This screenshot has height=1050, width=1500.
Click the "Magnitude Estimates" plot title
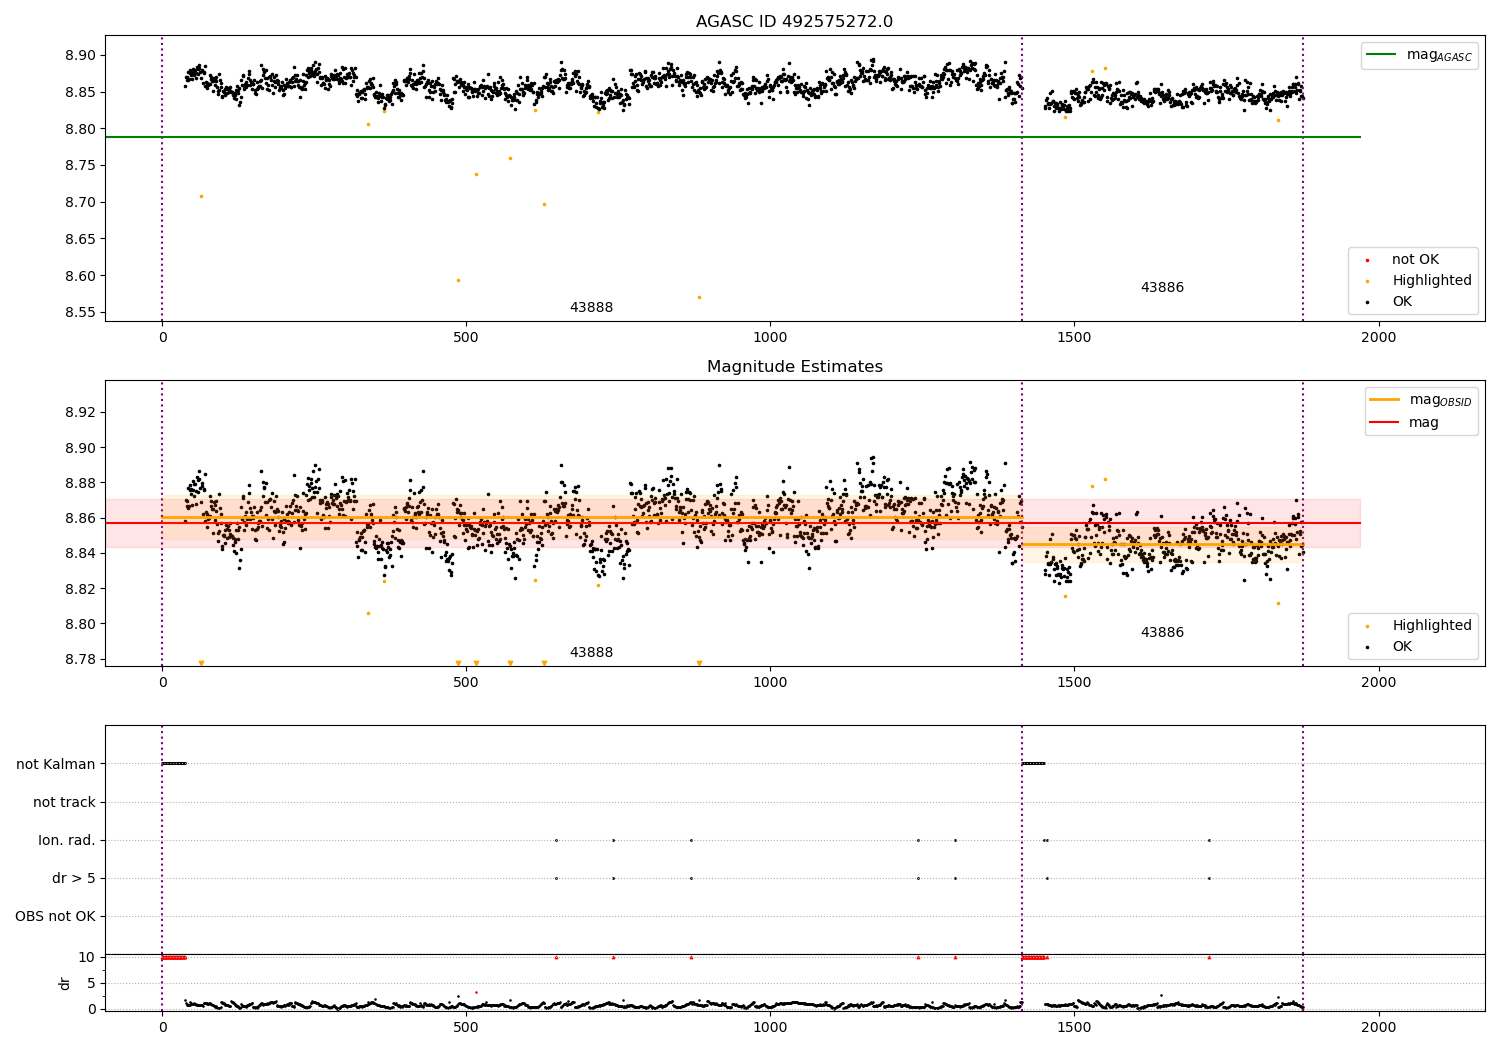[794, 367]
